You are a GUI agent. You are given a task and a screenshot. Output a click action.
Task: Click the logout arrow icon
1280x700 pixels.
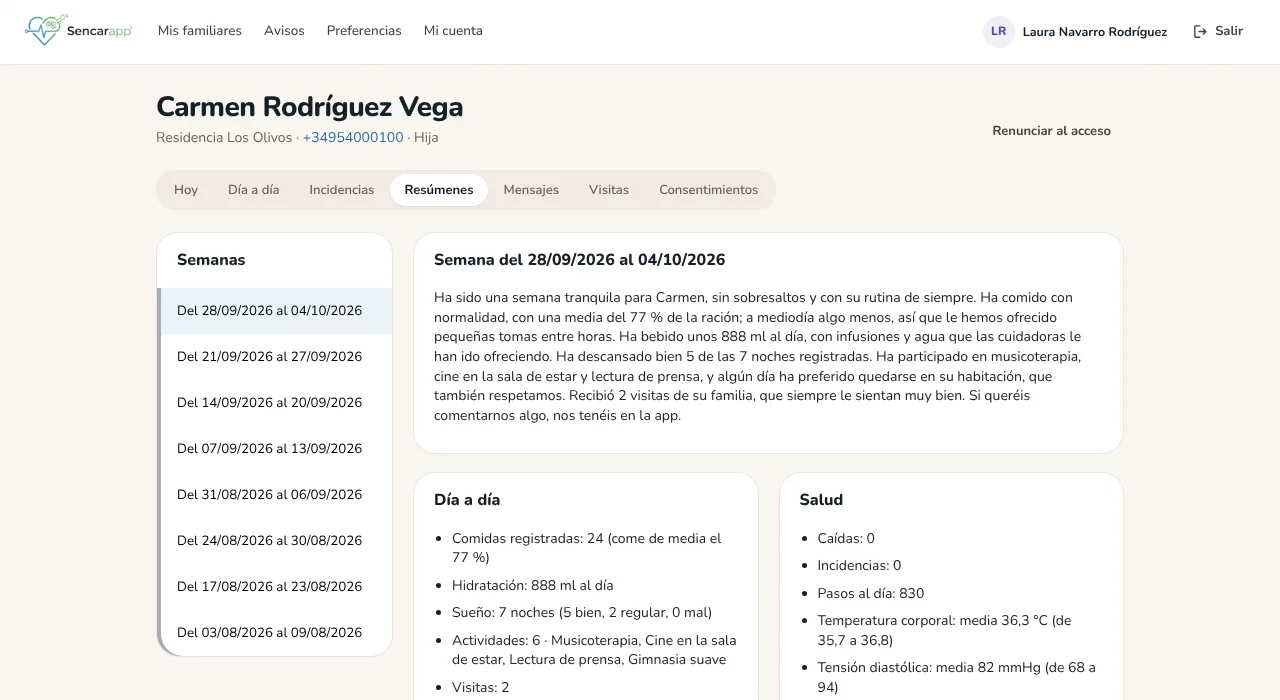tap(1200, 31)
